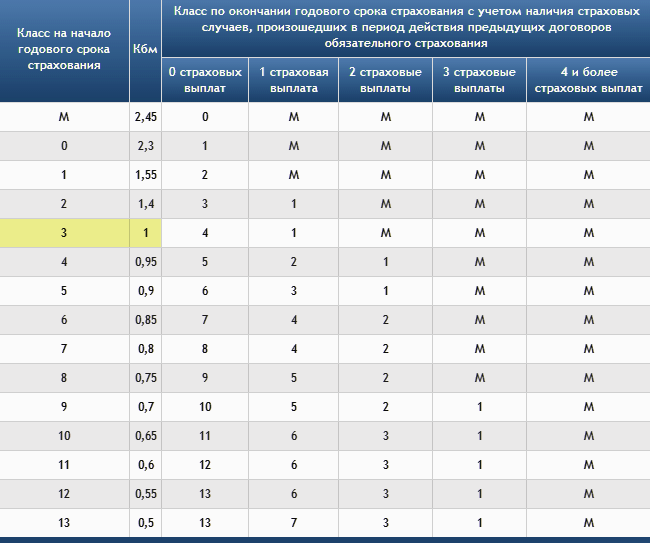The height and width of the screenshot is (543, 650).
Task: Select the Кбм value 0,55 cell
Action: tap(145, 494)
